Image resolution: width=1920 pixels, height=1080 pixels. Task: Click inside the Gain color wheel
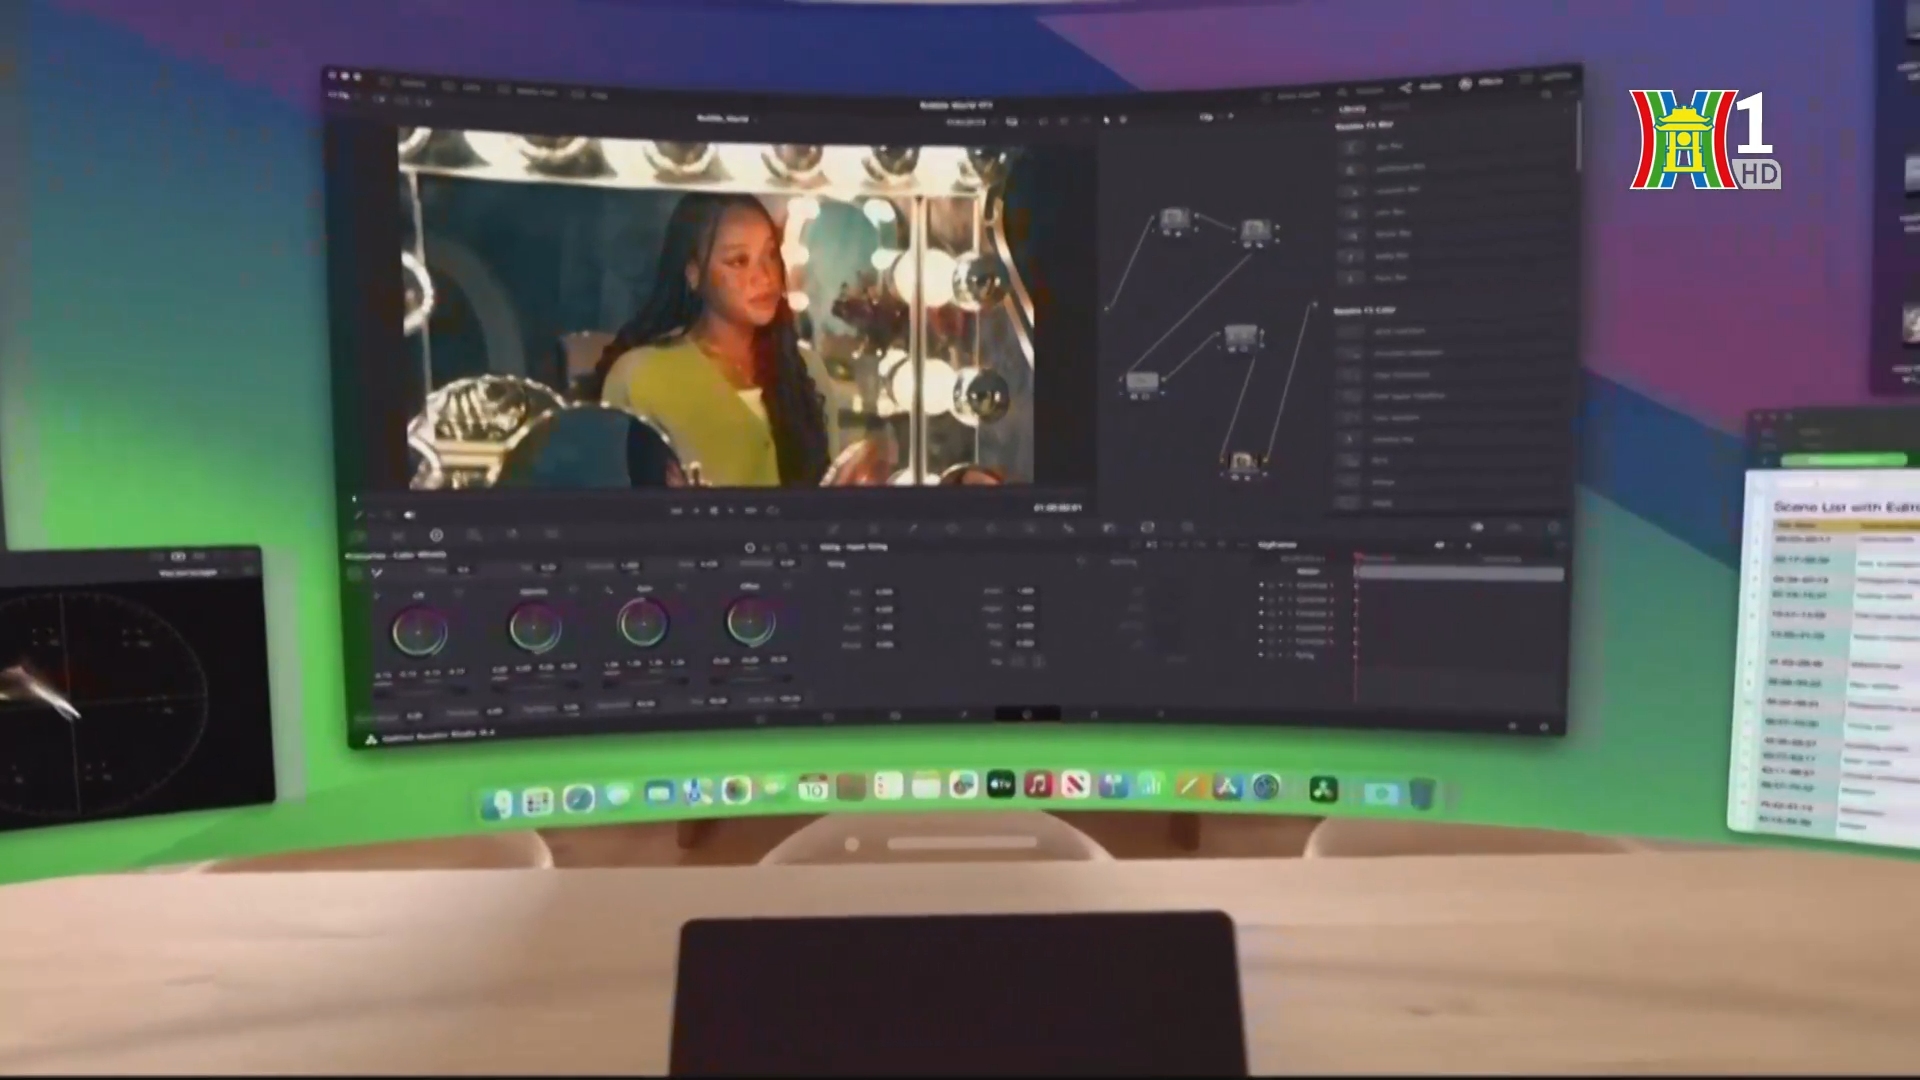tap(643, 624)
